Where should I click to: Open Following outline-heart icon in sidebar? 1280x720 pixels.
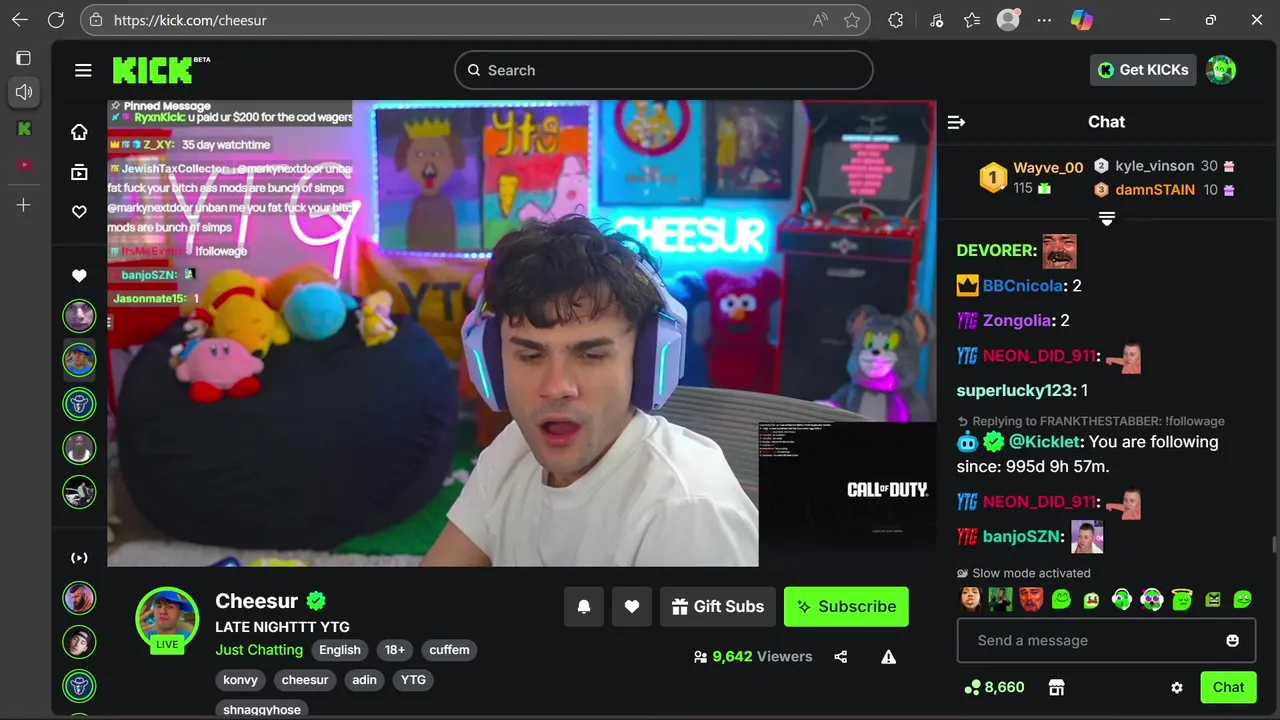79,212
